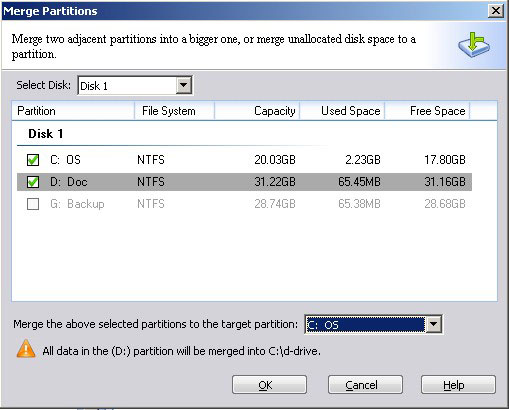The height and width of the screenshot is (410, 509).
Task: Click the Used Space column header
Action: (342, 111)
